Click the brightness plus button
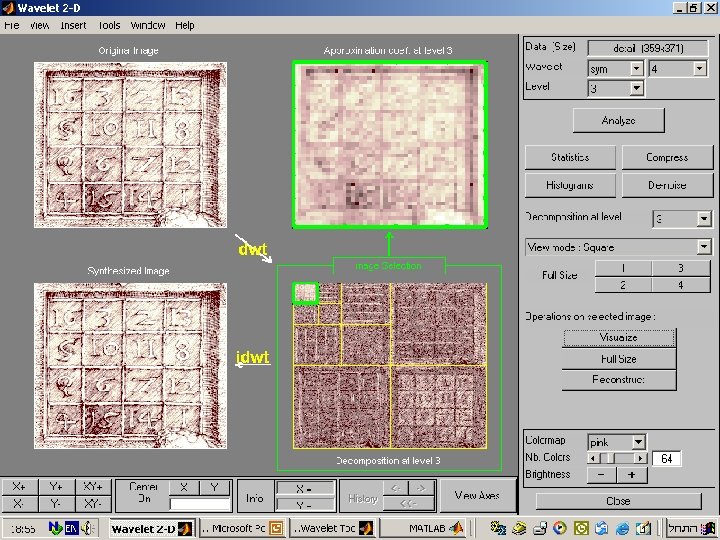Screen dimensions: 720x540 [x=632, y=475]
